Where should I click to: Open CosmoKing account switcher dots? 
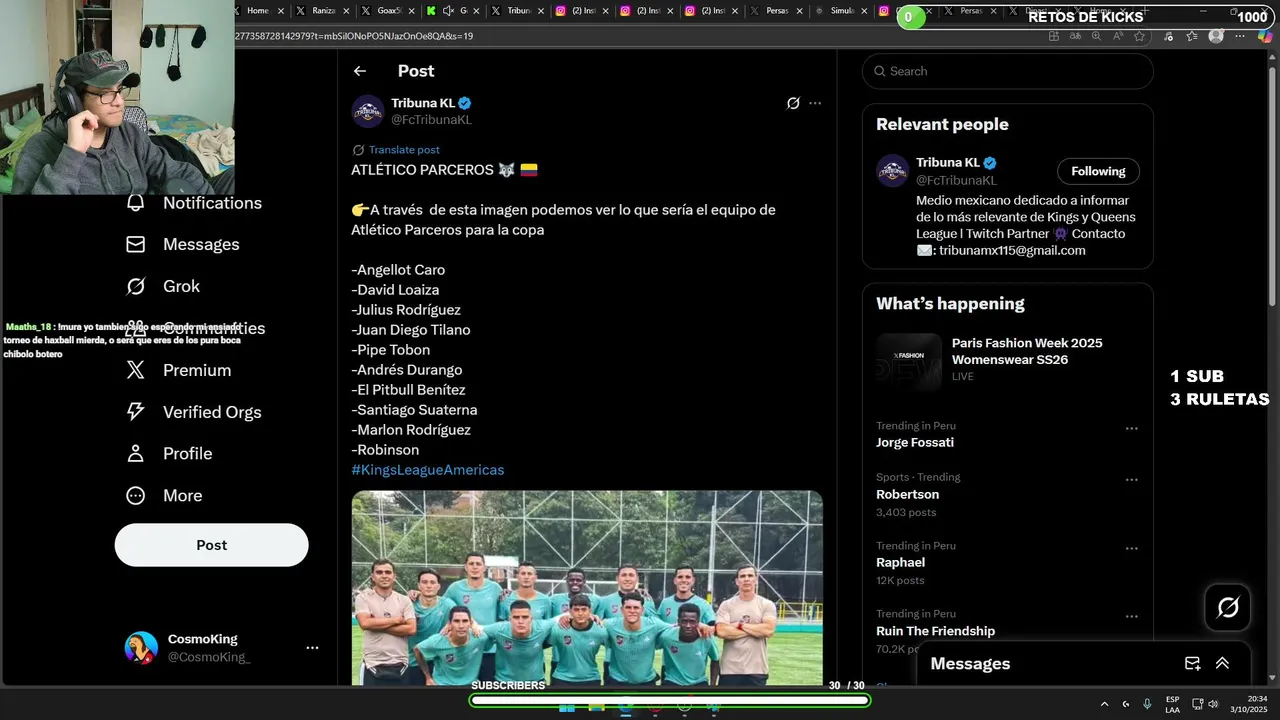pos(312,648)
